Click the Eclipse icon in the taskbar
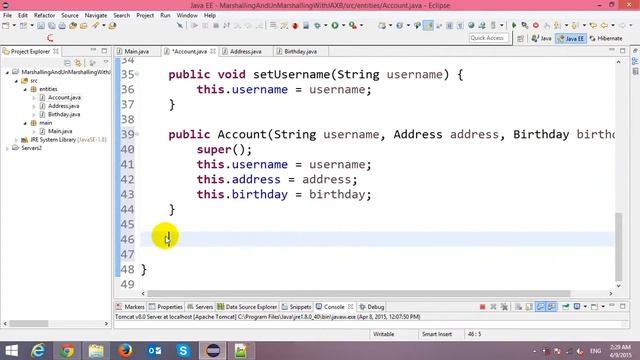Screen dimensions: 640x360 tap(213, 351)
